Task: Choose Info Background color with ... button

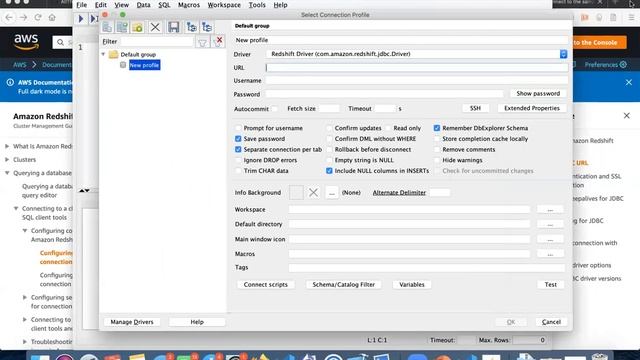Action: 331,193
